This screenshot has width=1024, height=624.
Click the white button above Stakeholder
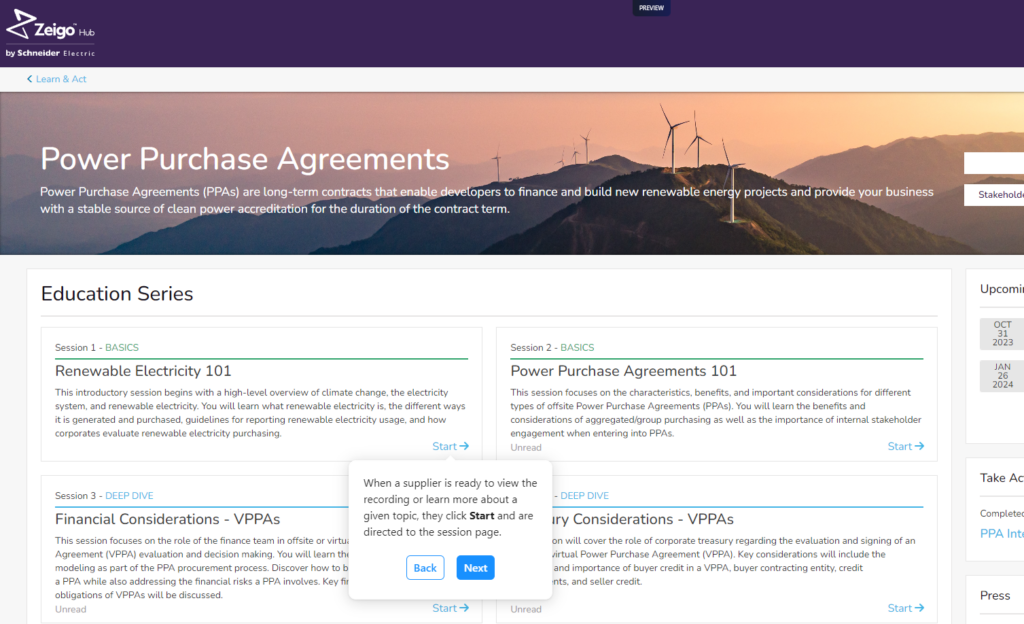click(994, 163)
